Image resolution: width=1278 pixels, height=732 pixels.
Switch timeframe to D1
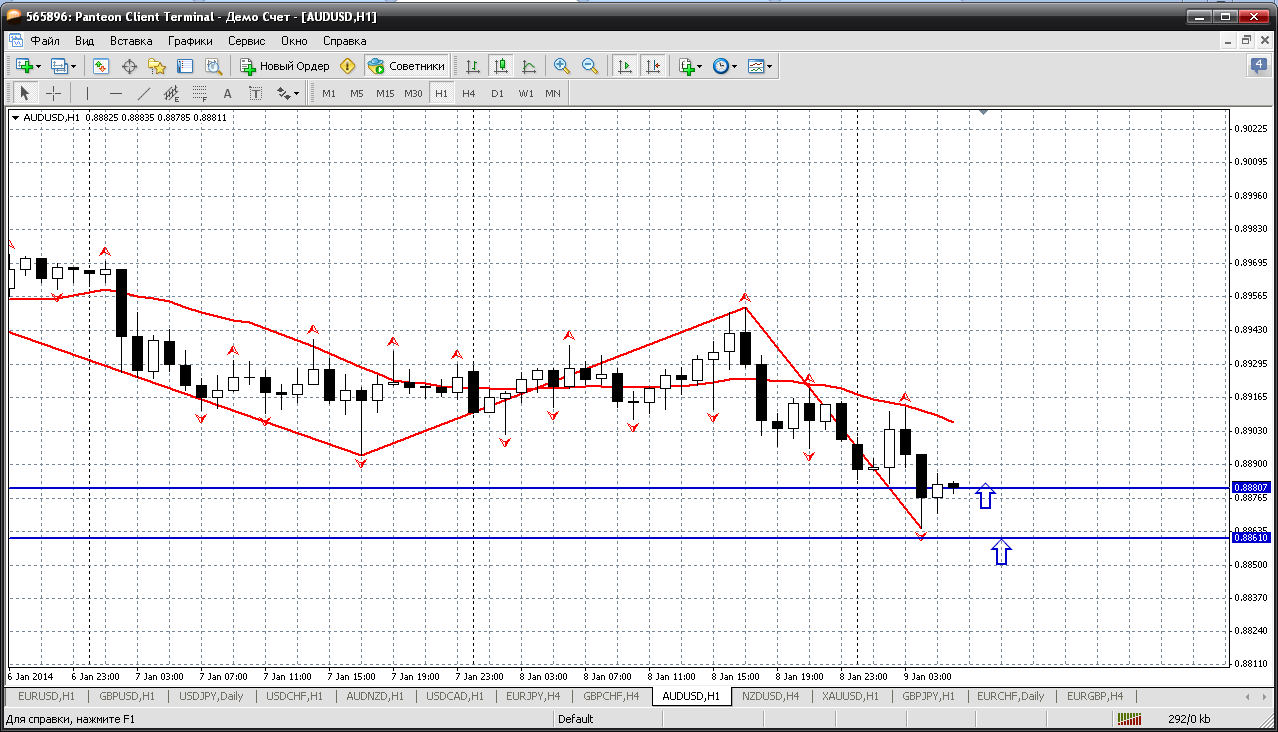coord(497,93)
